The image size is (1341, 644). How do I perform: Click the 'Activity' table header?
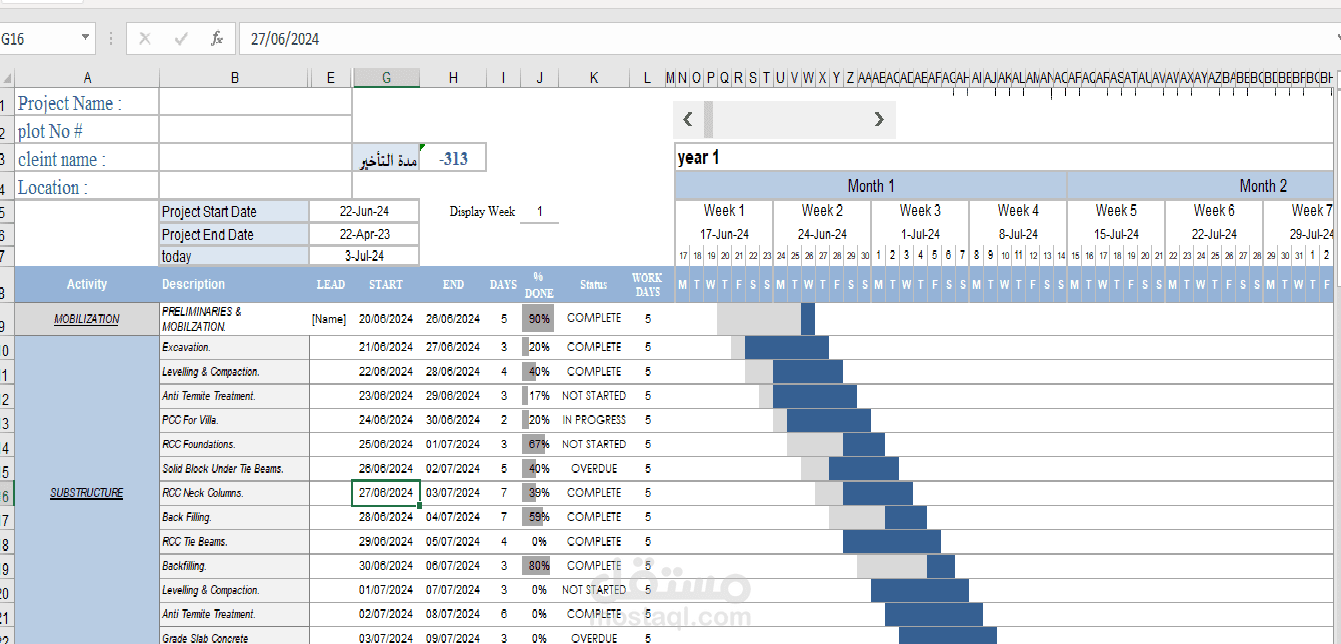click(87, 284)
